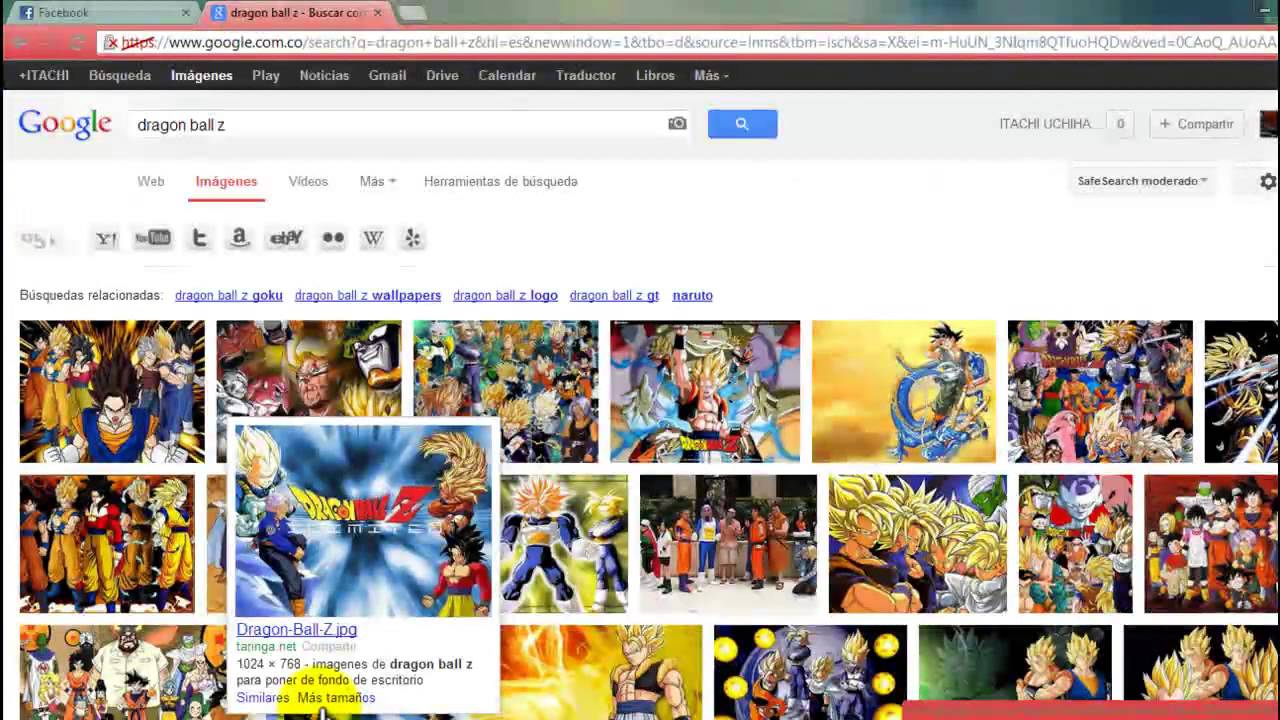Open related search dragon ball z gt
1280x720 pixels.
pos(614,295)
